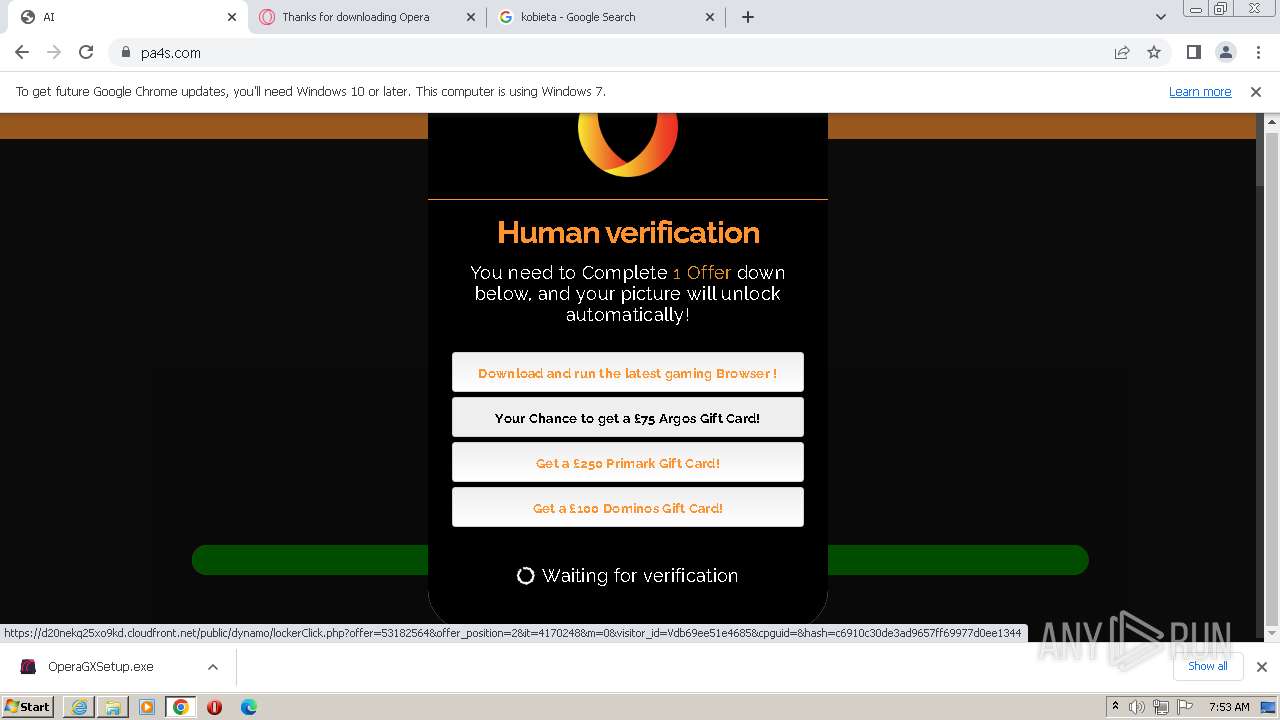
Task: Open the Opera taskbar icon
Action: pos(214,707)
